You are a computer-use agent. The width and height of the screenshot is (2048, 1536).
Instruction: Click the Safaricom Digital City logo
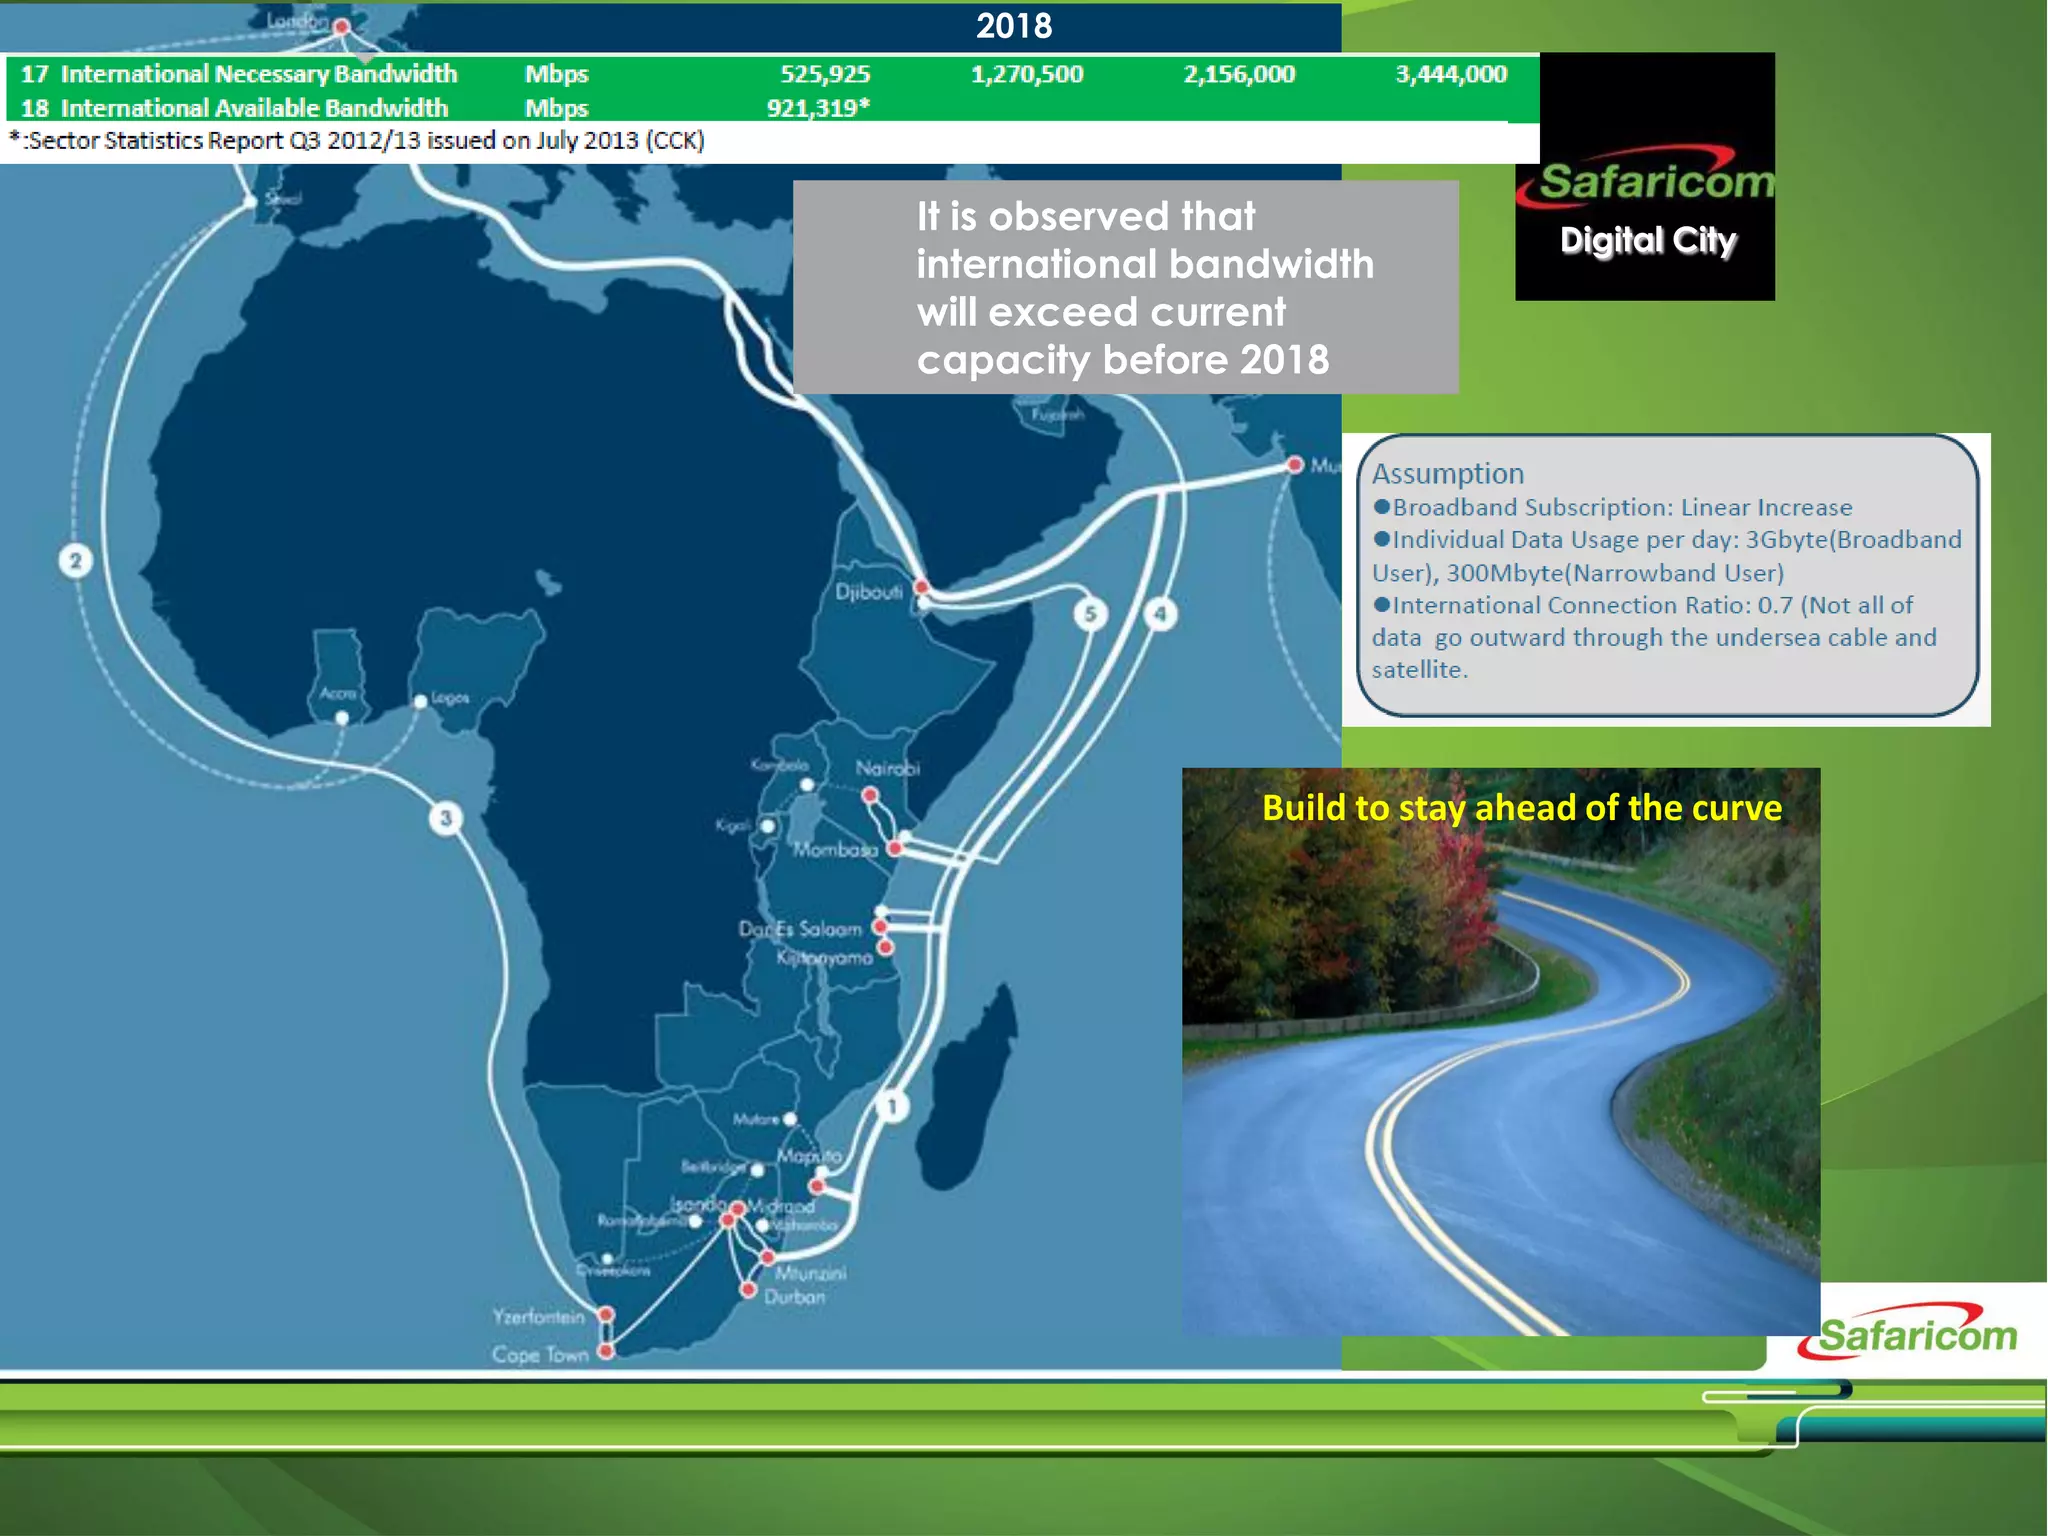click(1645, 177)
